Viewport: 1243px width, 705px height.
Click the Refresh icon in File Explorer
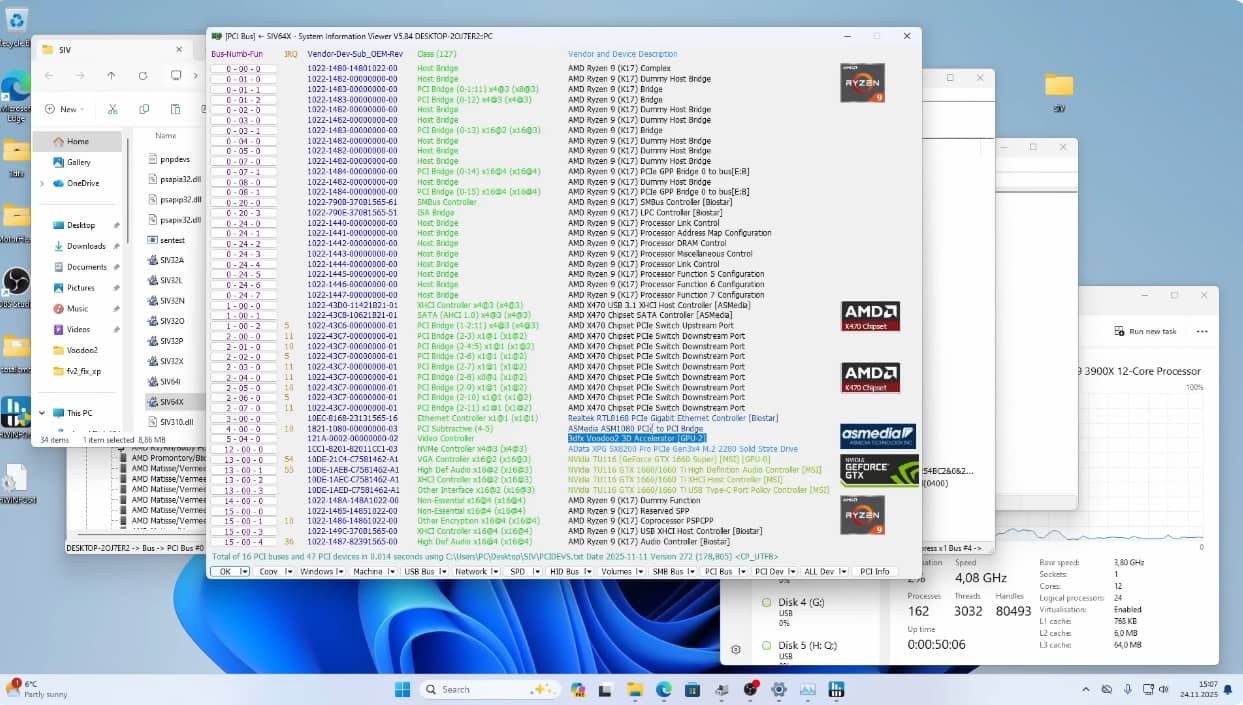(143, 76)
